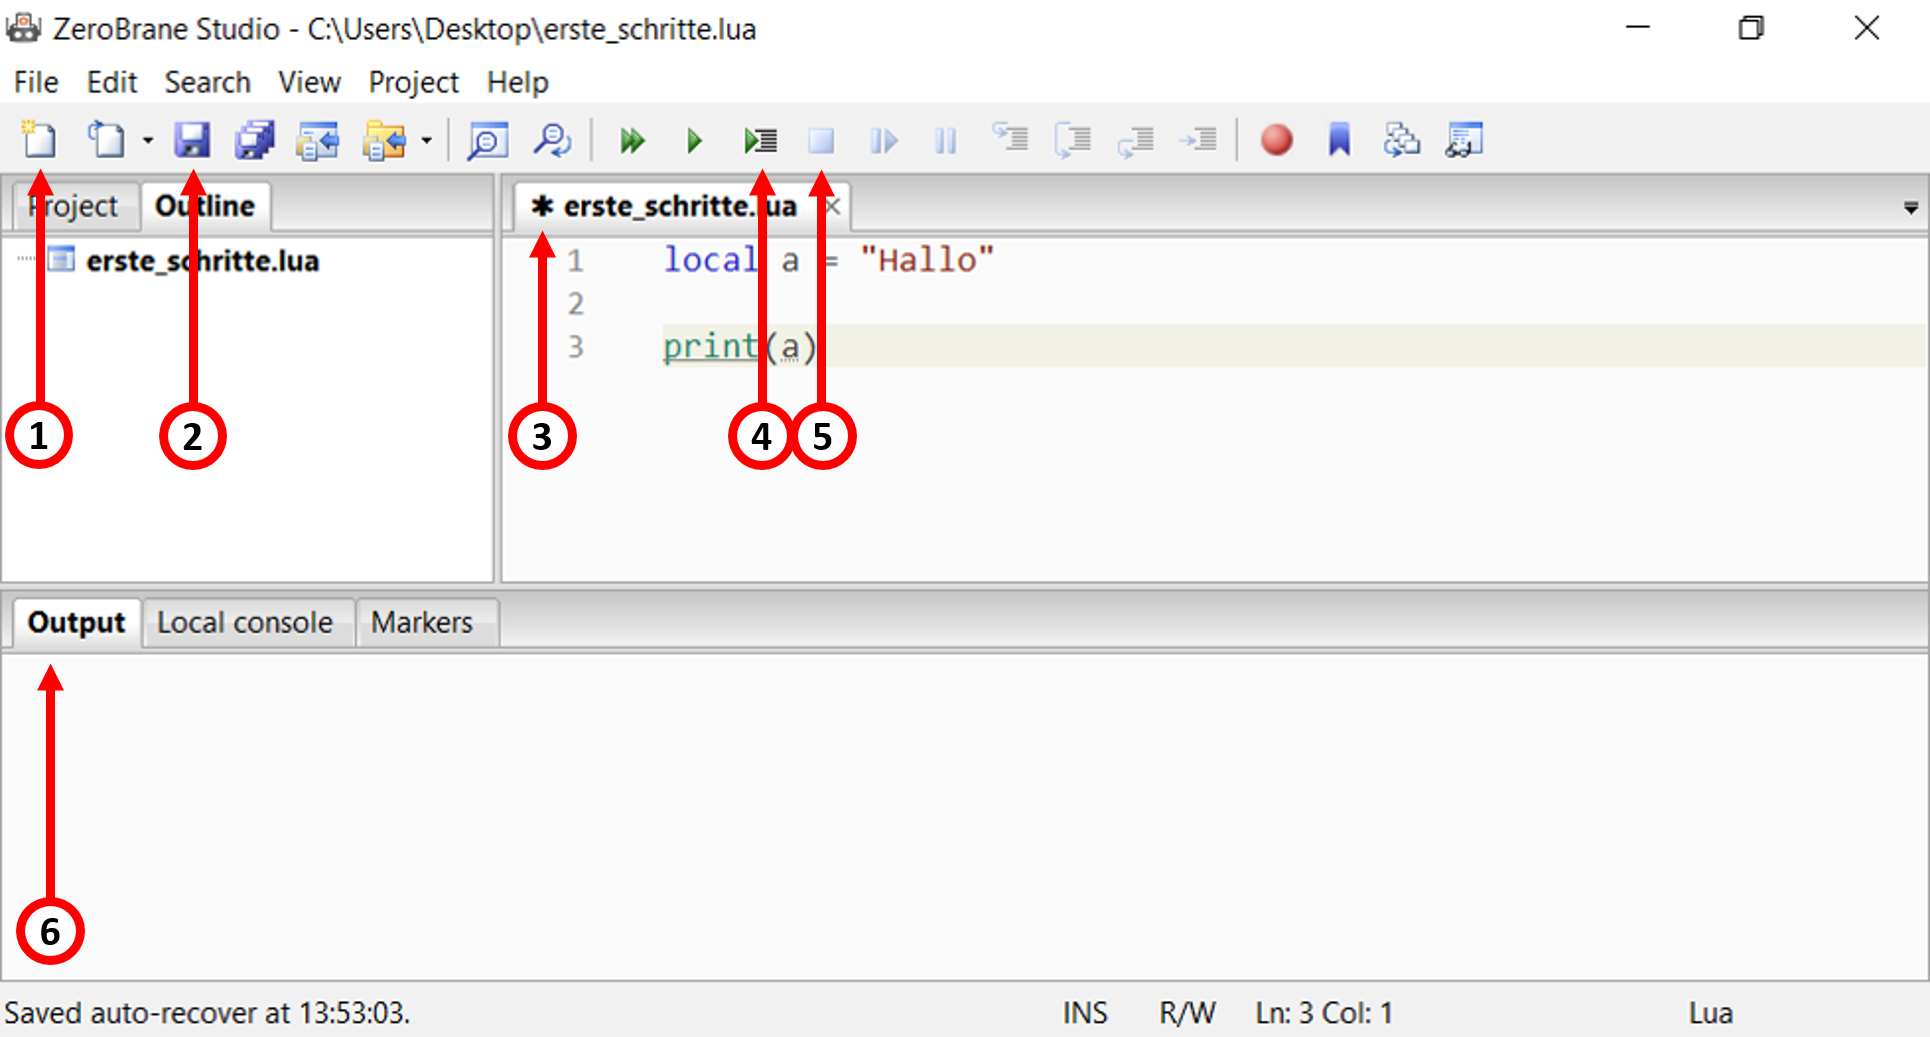Expand the project directory dropdown arrow
The width and height of the screenshot is (1930, 1037).
pos(427,141)
